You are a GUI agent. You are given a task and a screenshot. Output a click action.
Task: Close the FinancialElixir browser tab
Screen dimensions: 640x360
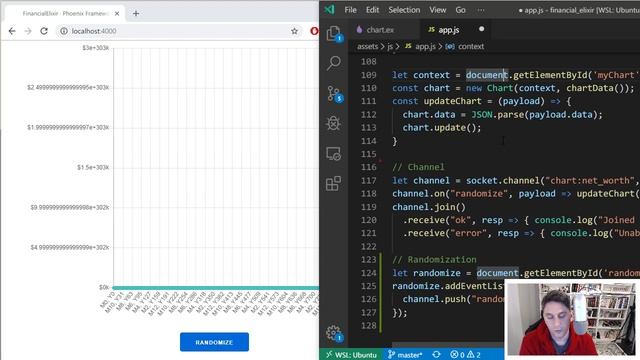(x=117, y=13)
